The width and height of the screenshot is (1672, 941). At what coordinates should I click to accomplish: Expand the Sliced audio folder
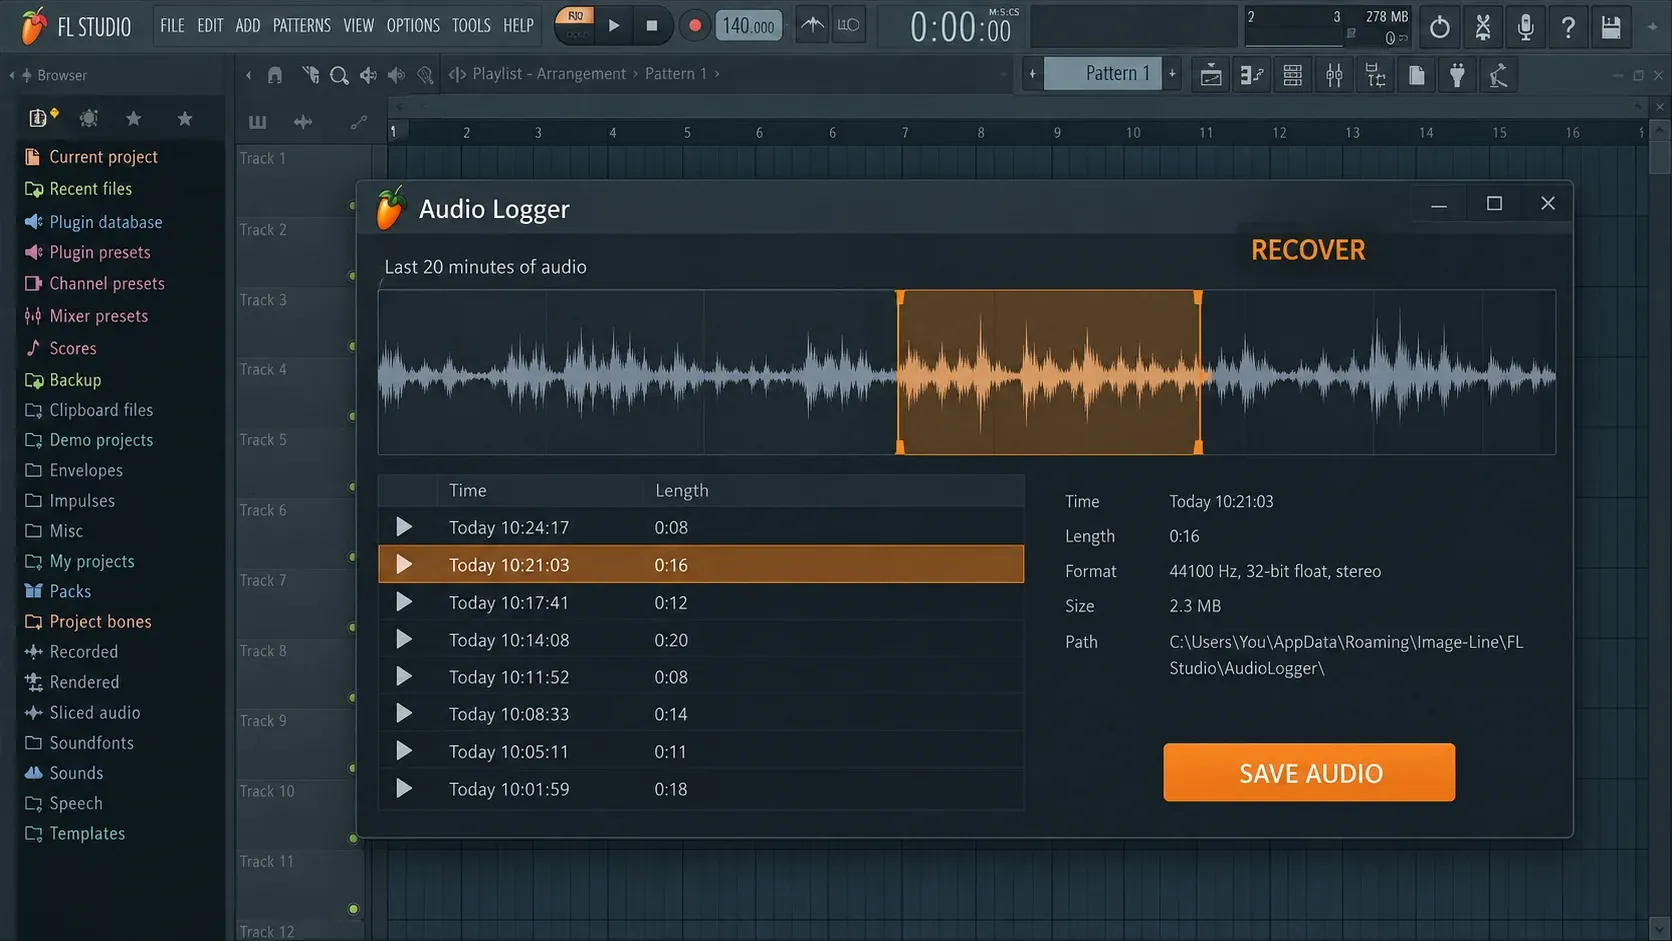(82, 713)
